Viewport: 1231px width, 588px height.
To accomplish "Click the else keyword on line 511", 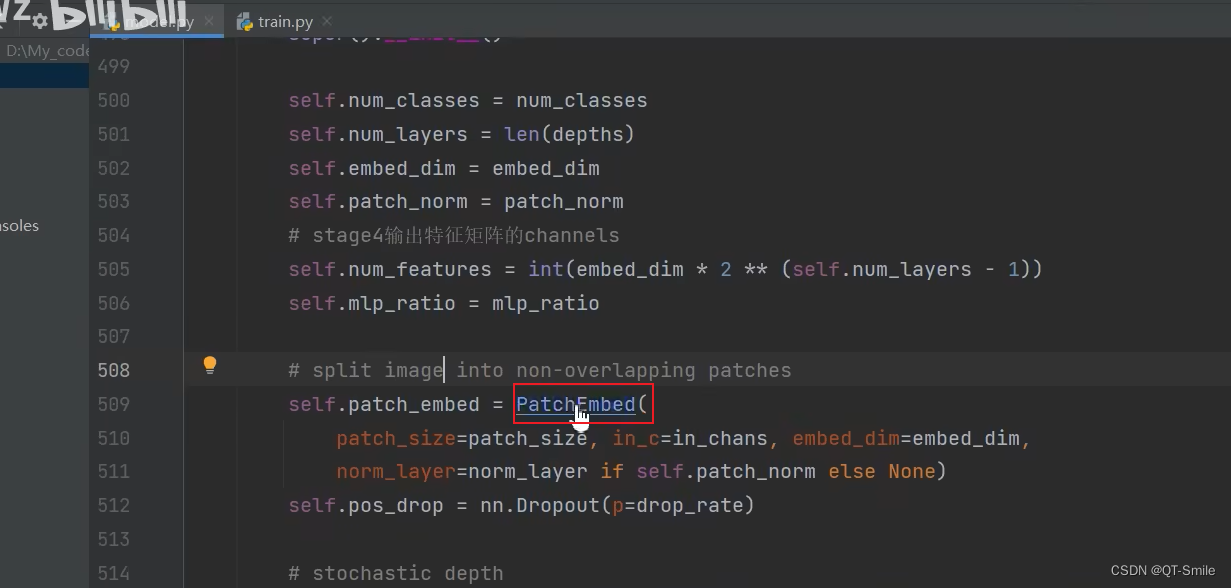I will 851,471.
